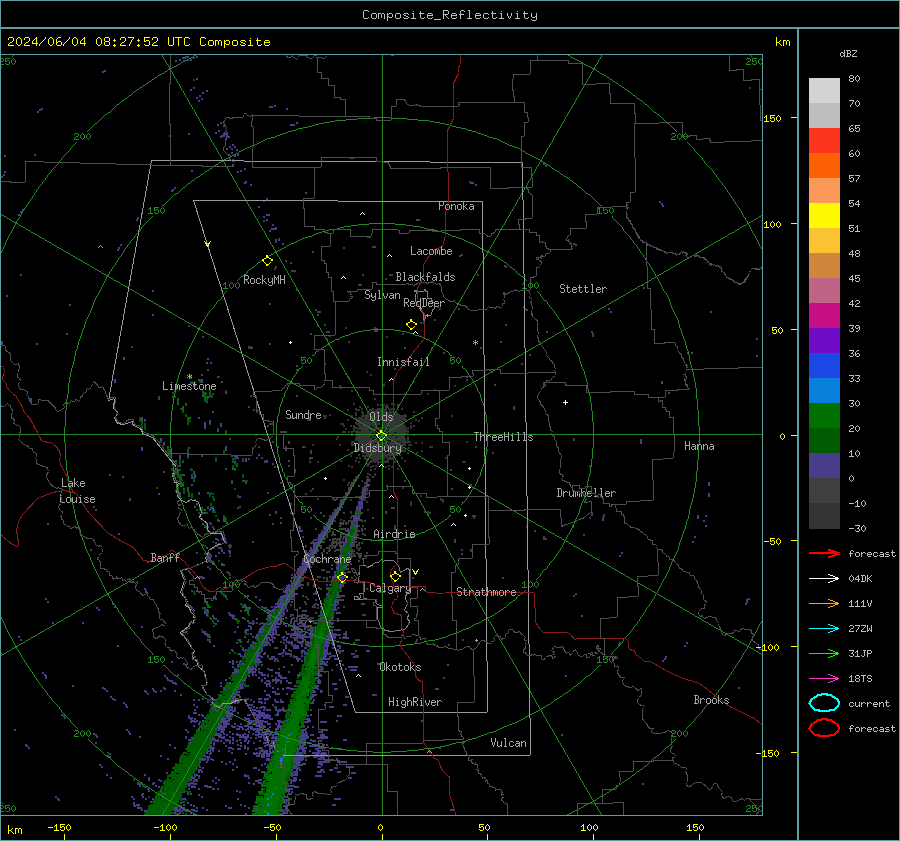This screenshot has height=841, width=900.
Task: Click the Banff label
Action: click(165, 557)
